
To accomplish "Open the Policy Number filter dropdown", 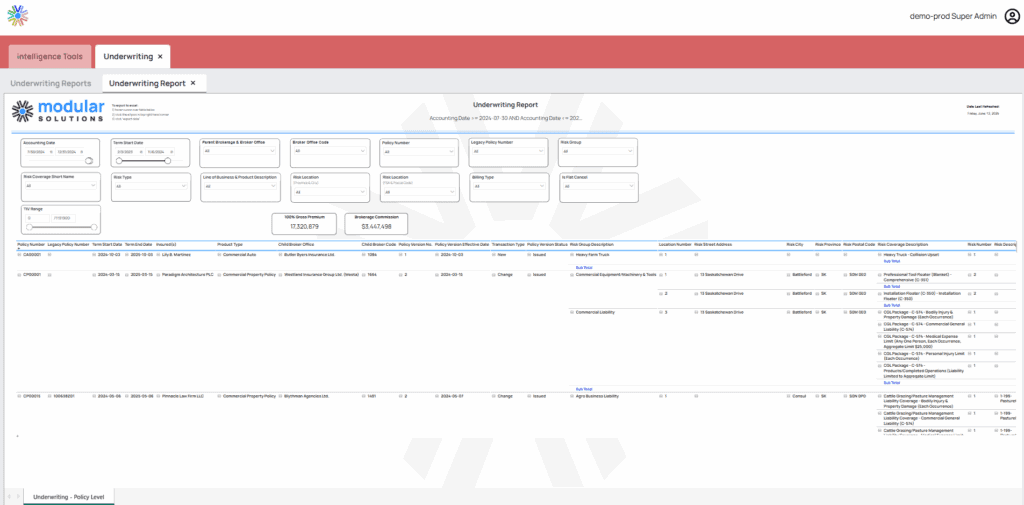I will (x=418, y=152).
